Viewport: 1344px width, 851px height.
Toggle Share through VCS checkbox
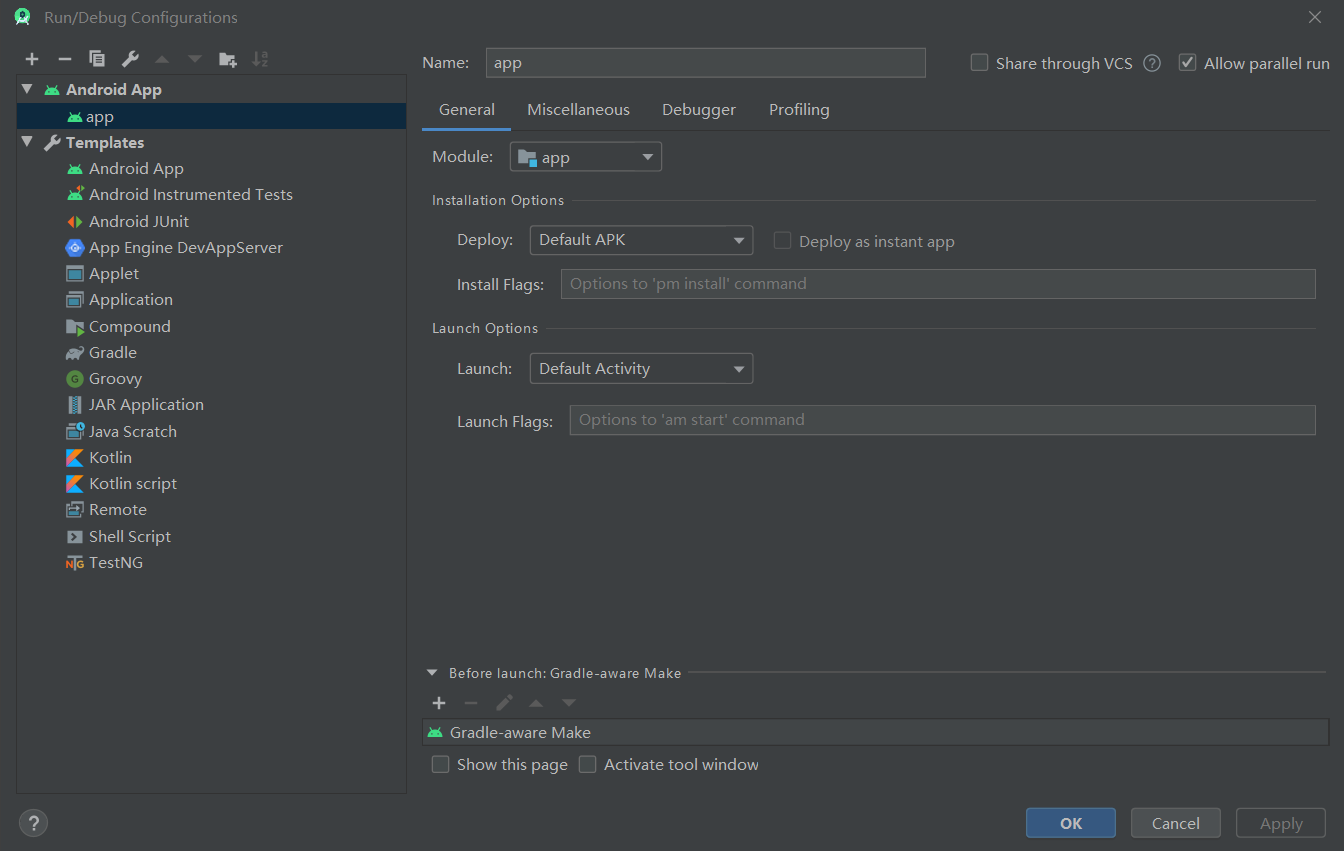(x=979, y=63)
